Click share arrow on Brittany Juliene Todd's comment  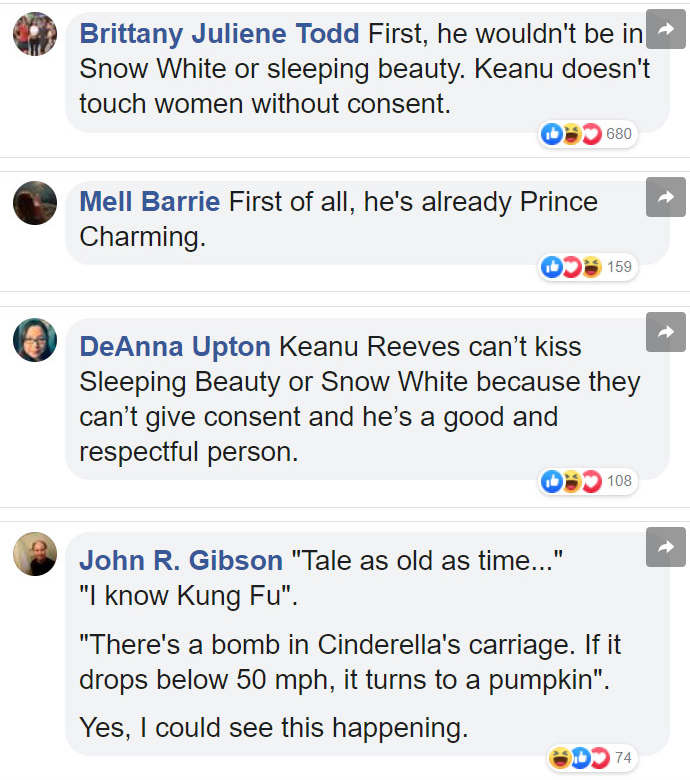(665, 32)
